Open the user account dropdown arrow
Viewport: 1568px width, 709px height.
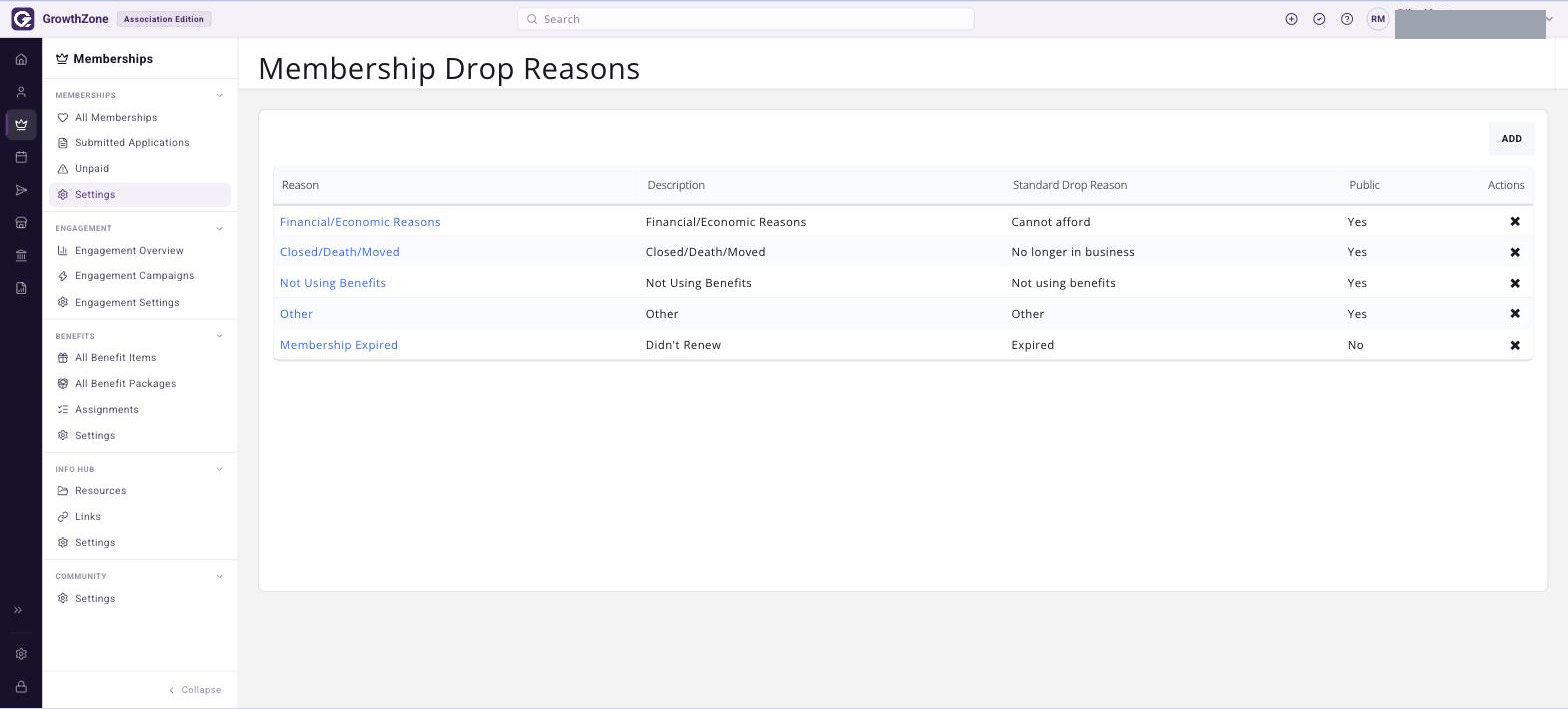1550,19
